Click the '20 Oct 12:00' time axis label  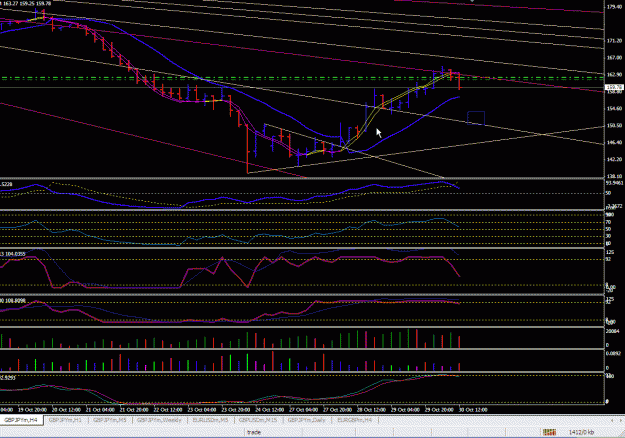pyautogui.click(x=66, y=410)
